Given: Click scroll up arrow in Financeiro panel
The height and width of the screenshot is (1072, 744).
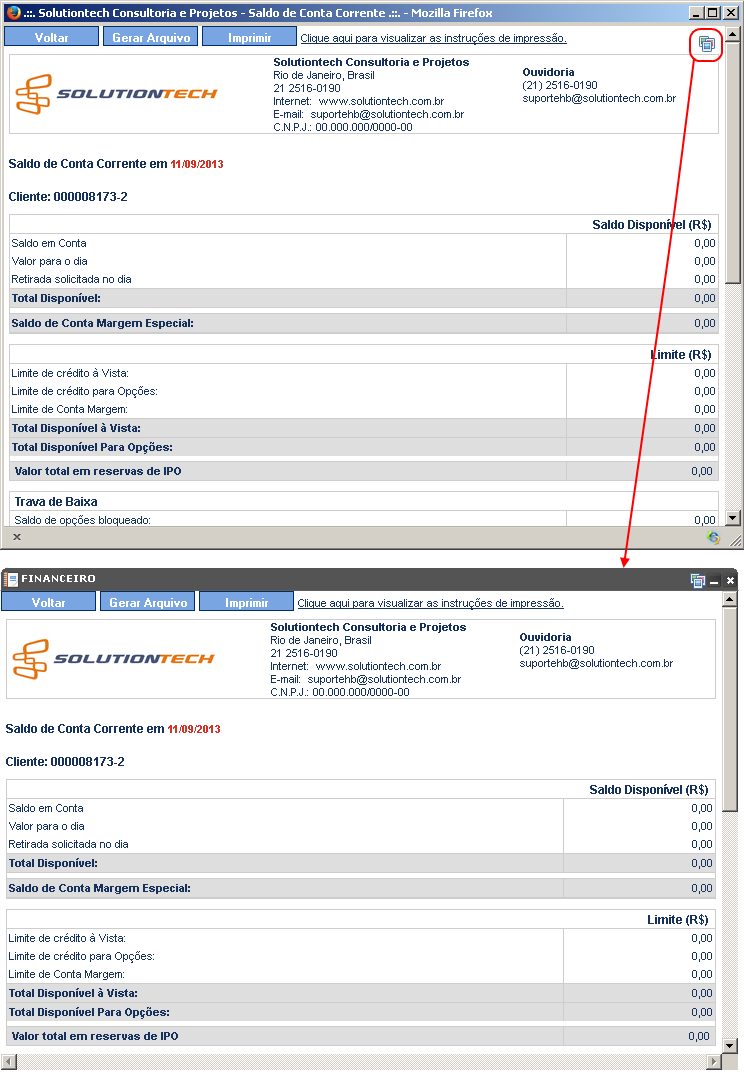Looking at the screenshot, I should (x=730, y=599).
